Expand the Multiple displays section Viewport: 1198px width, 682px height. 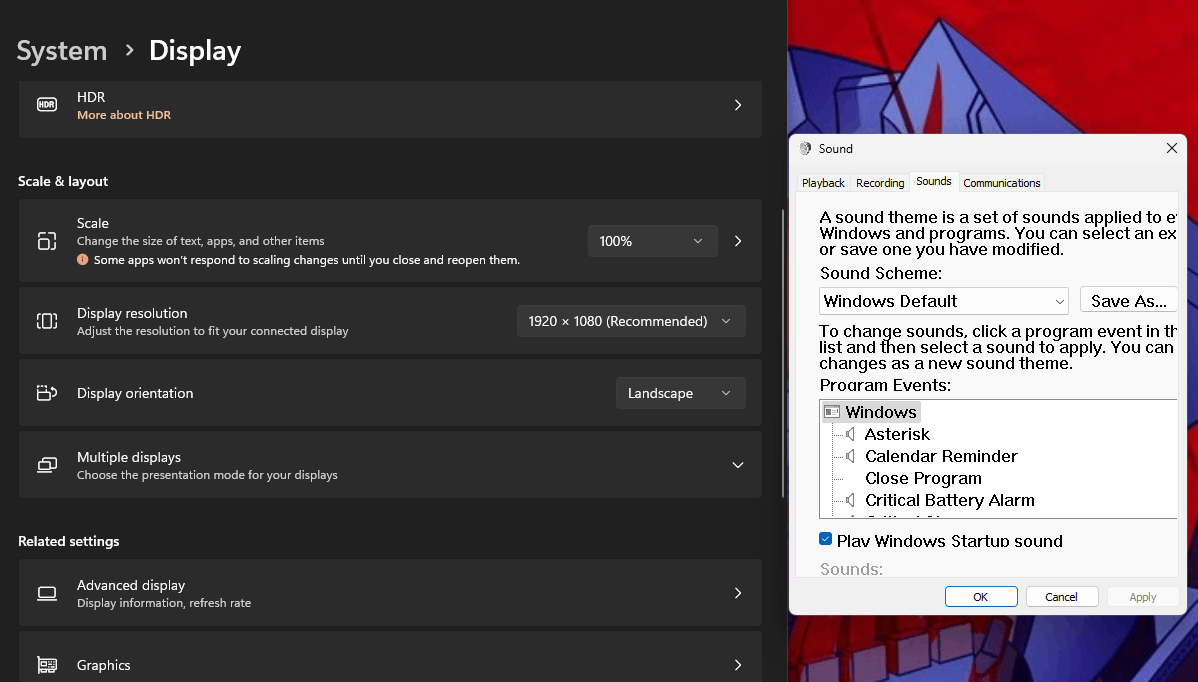pyautogui.click(x=738, y=465)
